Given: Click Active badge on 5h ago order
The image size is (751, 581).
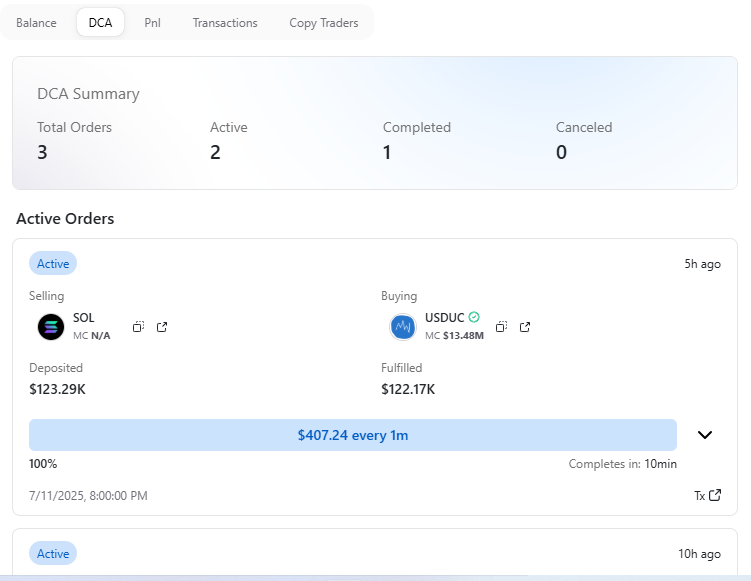Looking at the screenshot, I should click(53, 263).
